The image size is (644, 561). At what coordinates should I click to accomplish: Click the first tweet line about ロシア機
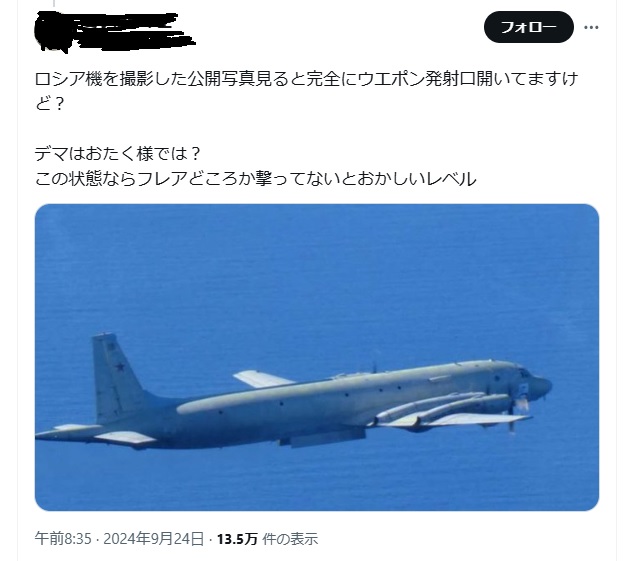click(306, 79)
